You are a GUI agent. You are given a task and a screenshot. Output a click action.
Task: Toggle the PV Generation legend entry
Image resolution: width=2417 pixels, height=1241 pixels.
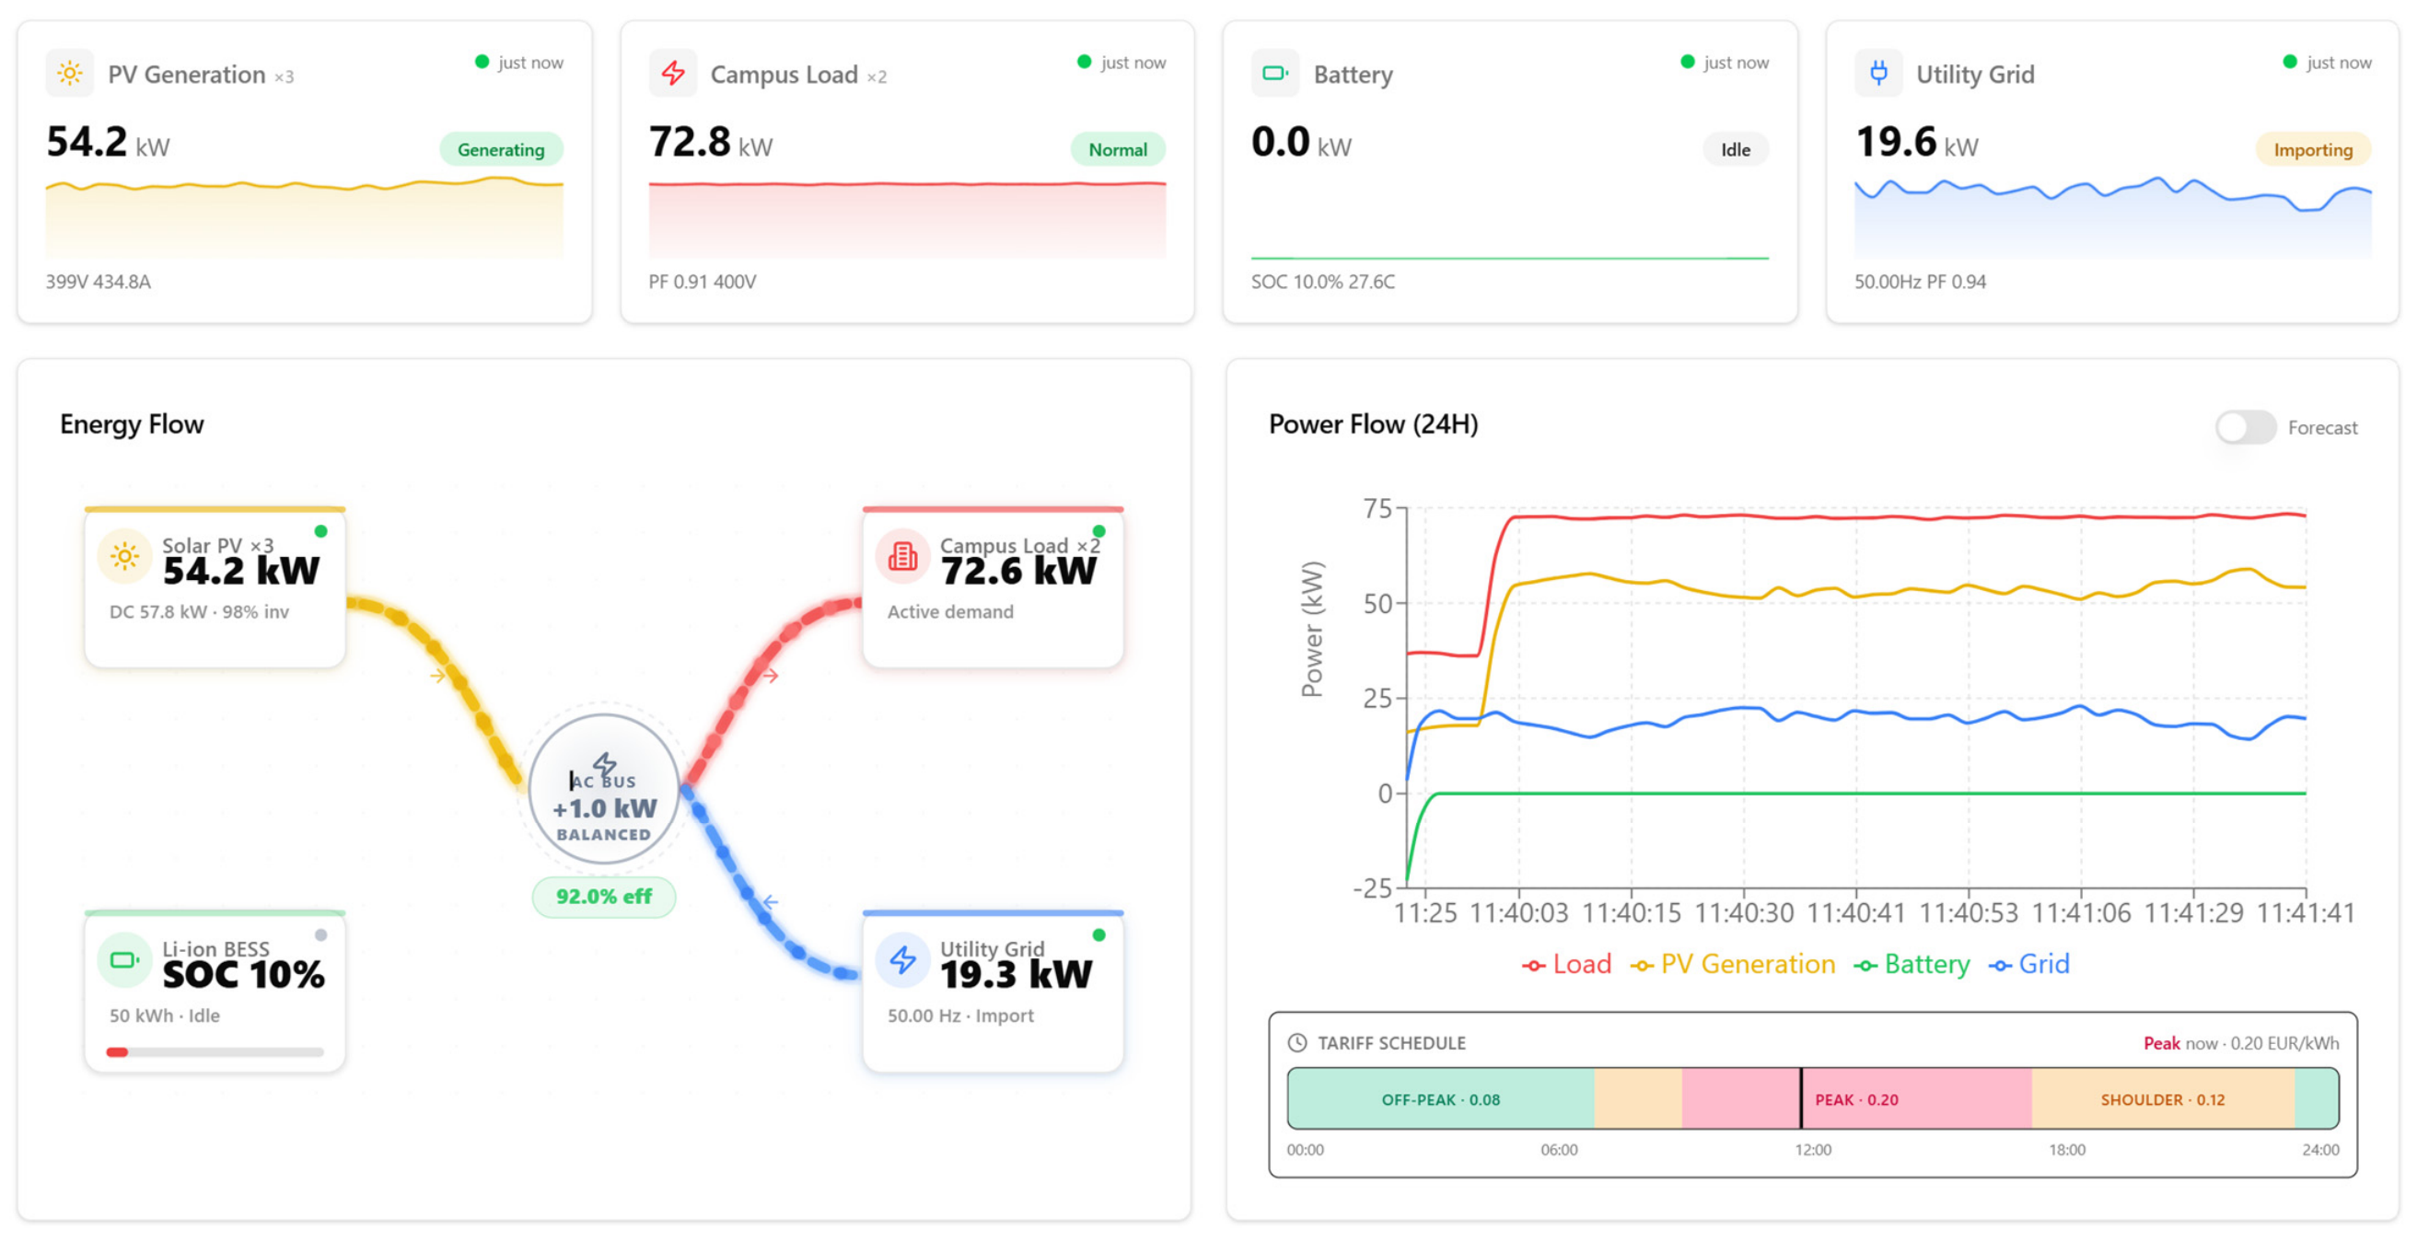[x=1732, y=964]
